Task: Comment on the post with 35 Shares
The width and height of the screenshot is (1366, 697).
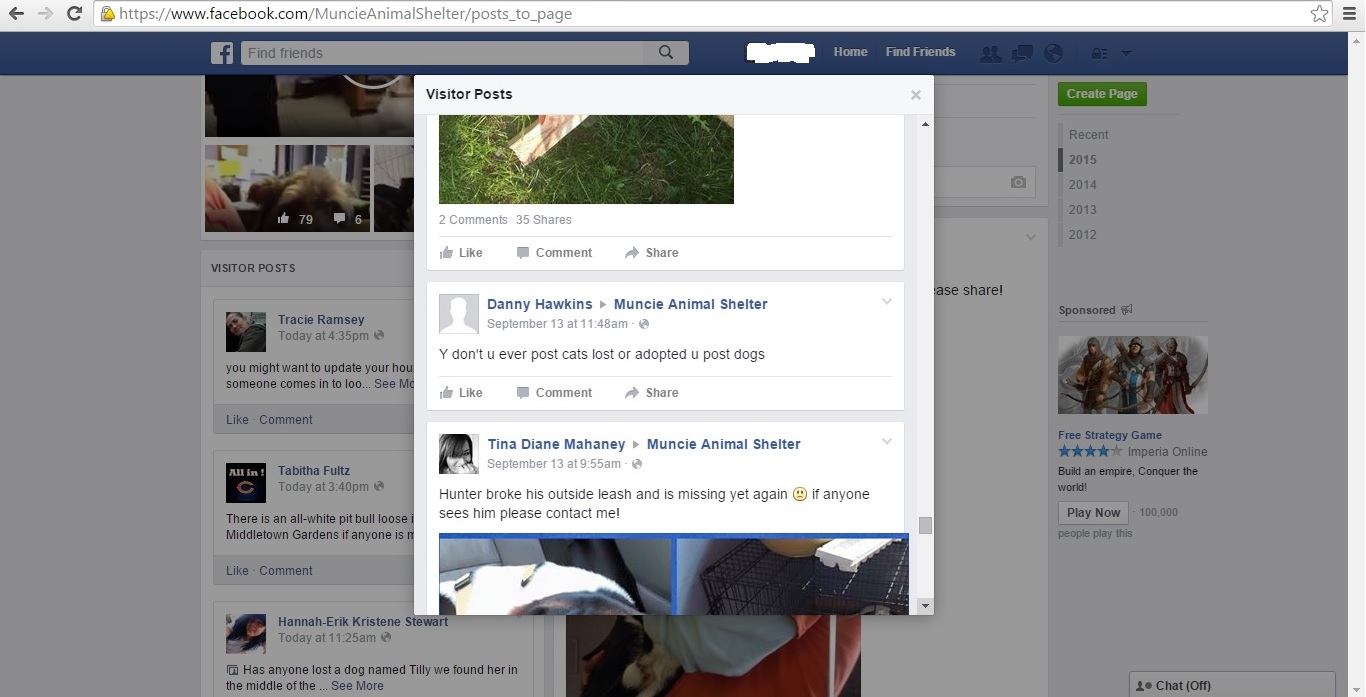Action: point(554,253)
